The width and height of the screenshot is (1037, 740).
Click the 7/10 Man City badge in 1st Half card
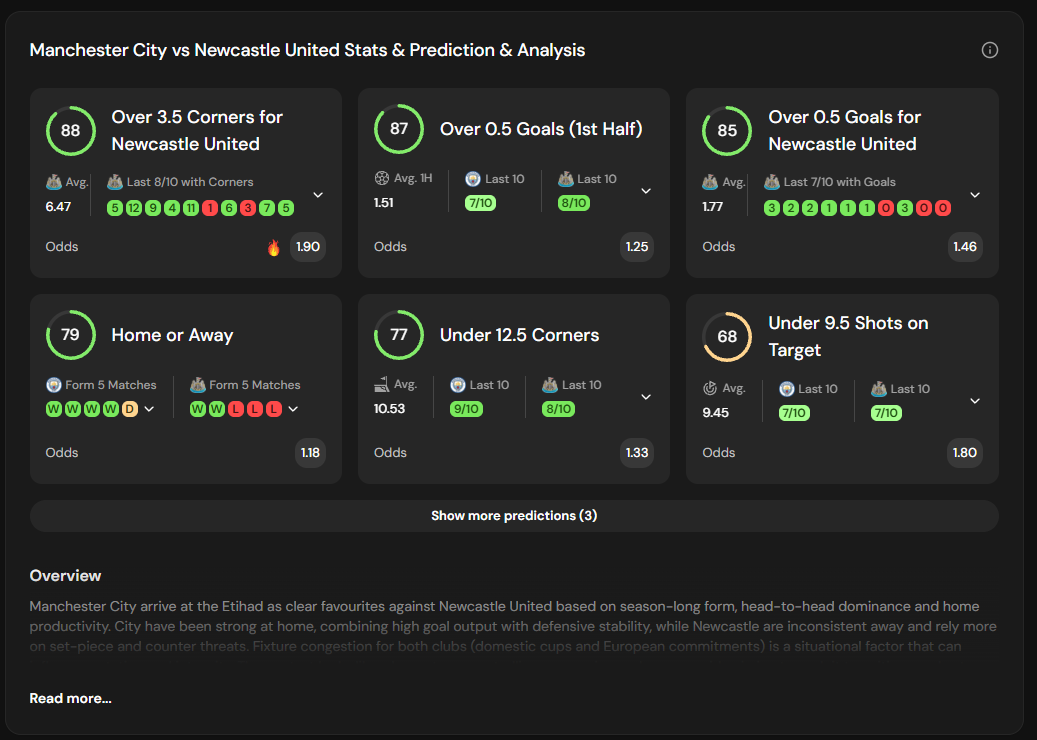481,203
